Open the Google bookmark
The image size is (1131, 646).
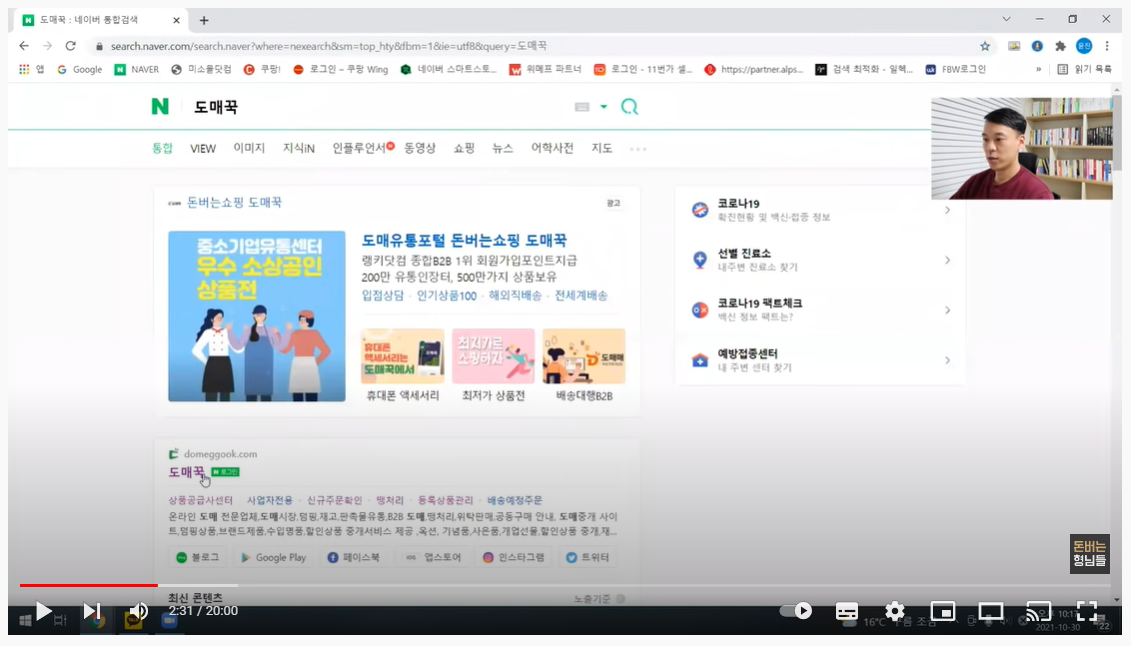tap(80, 69)
